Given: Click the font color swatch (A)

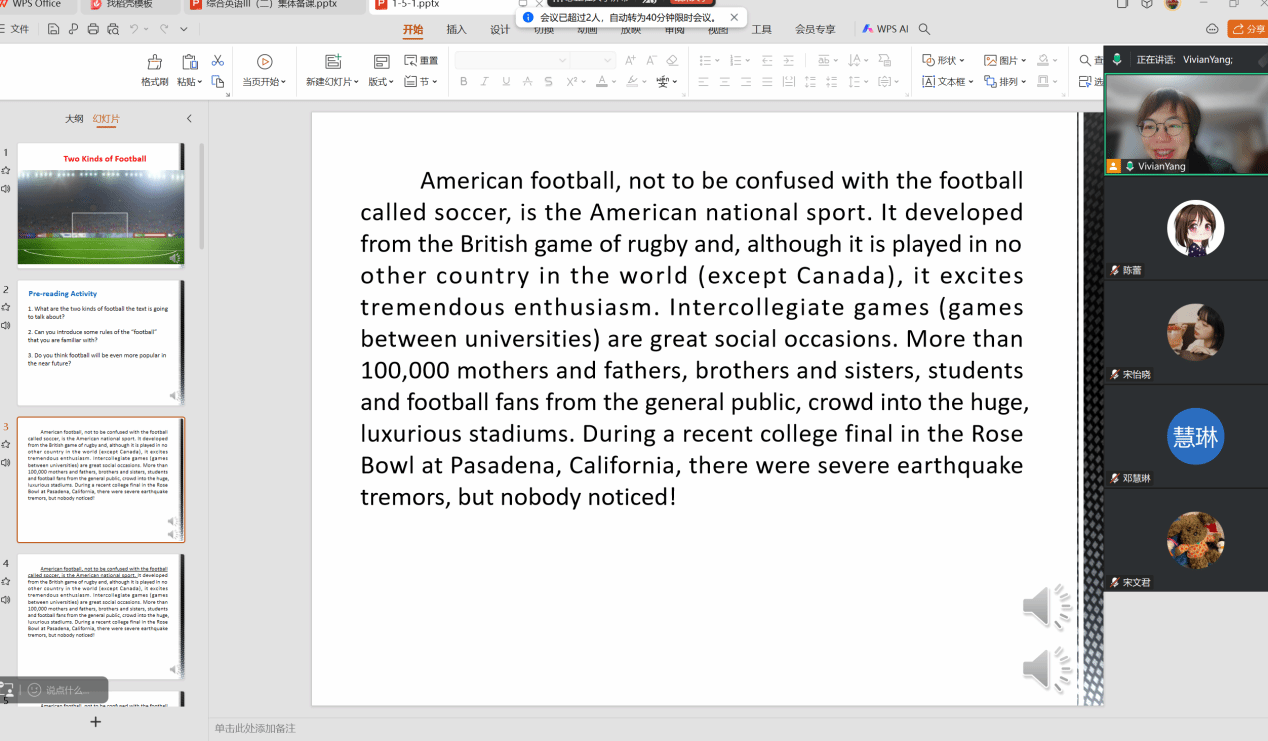Looking at the screenshot, I should coord(602,82).
